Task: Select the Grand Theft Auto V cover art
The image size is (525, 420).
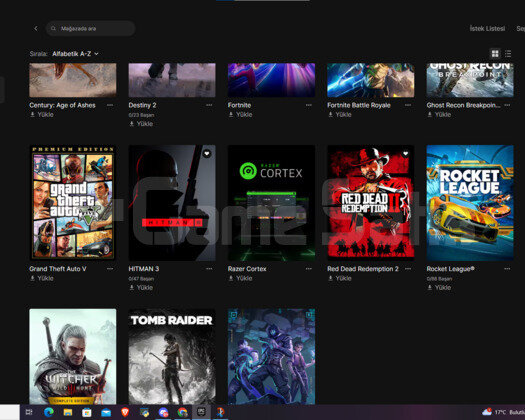Action: click(x=73, y=203)
